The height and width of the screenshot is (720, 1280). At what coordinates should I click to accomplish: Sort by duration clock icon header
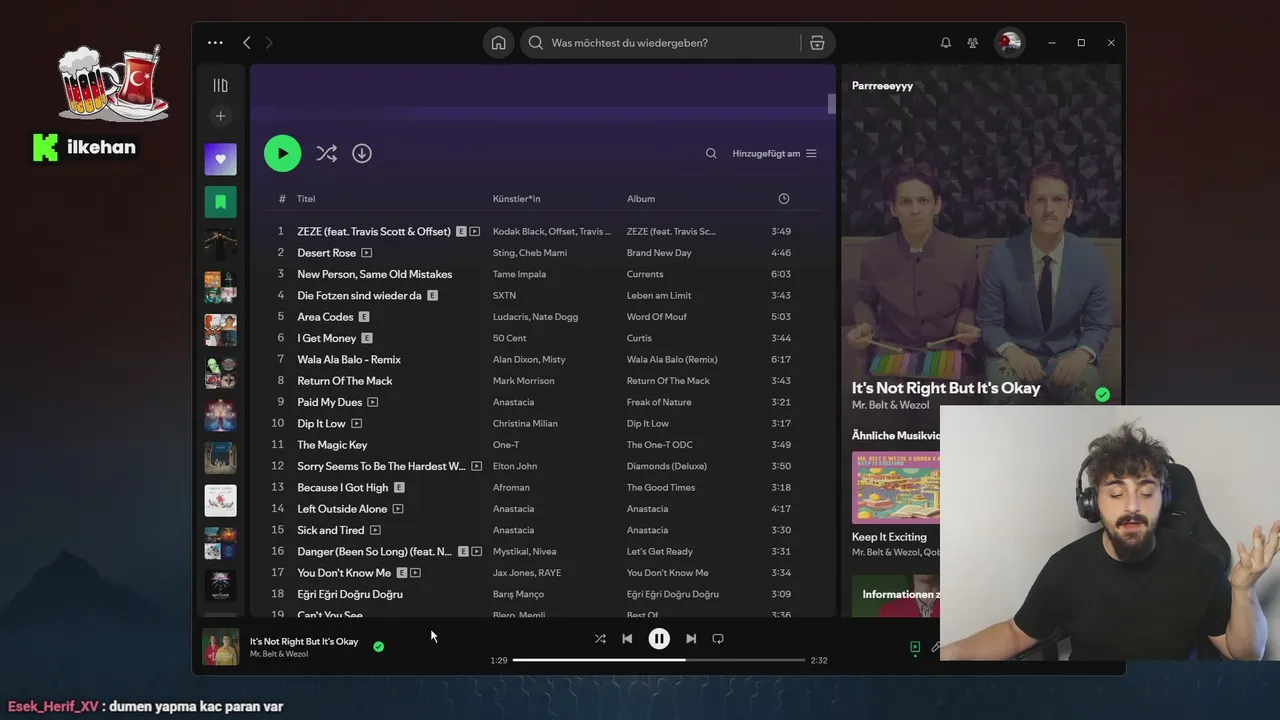coord(784,199)
